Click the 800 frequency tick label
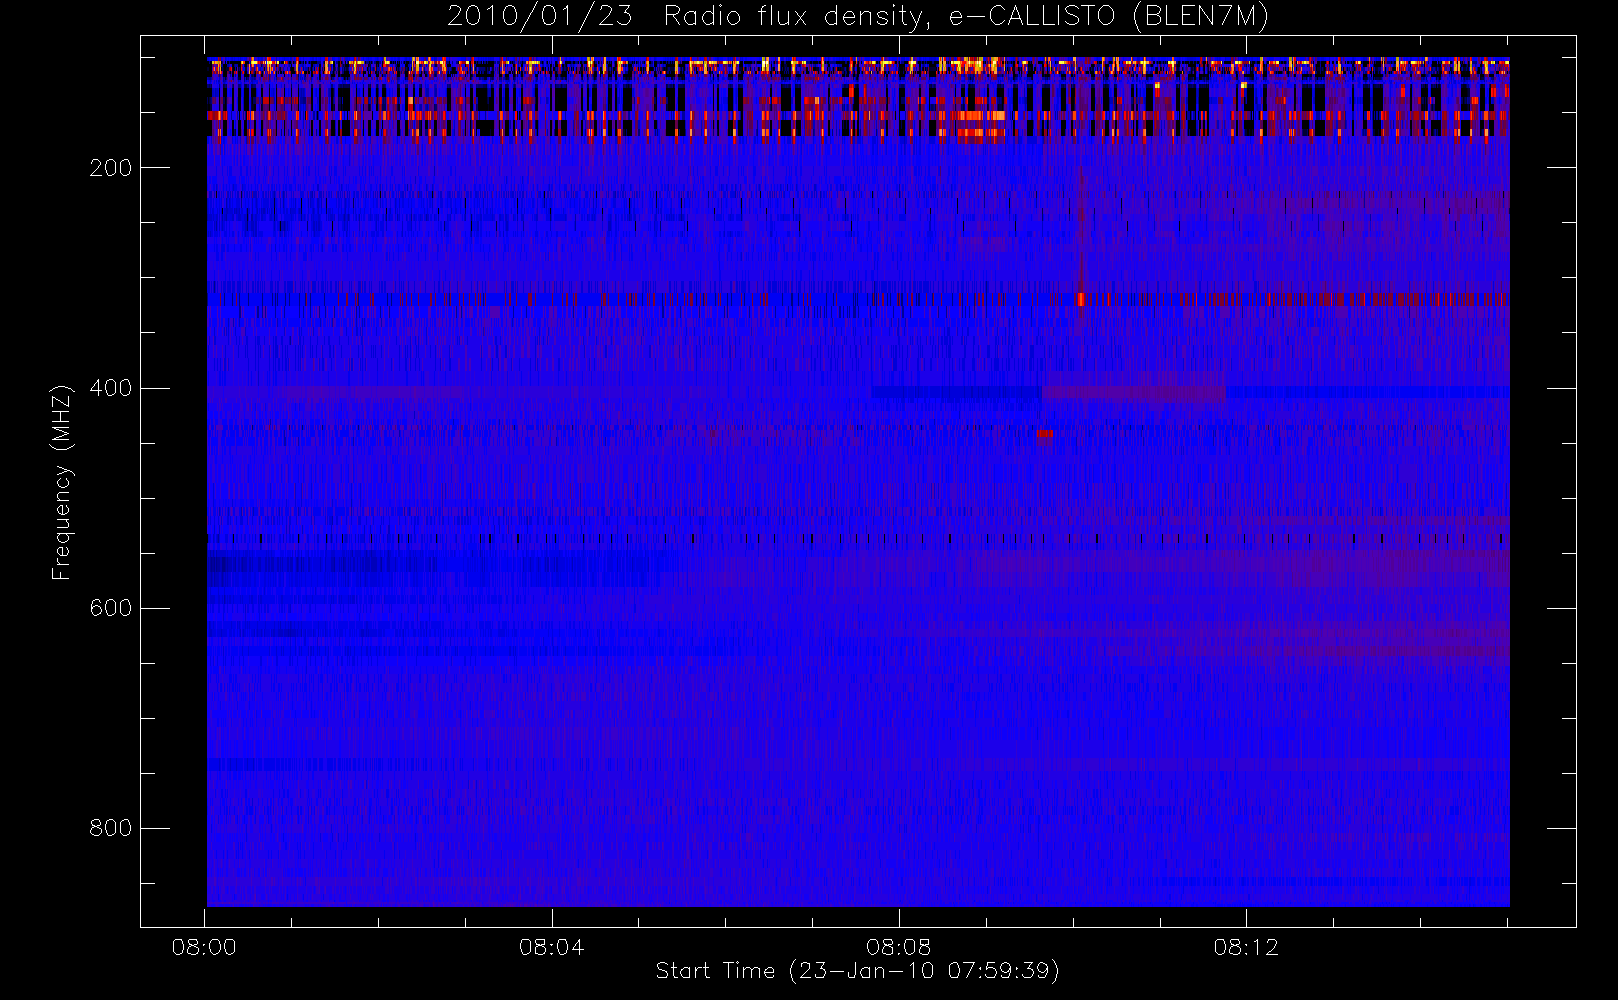 (x=110, y=828)
